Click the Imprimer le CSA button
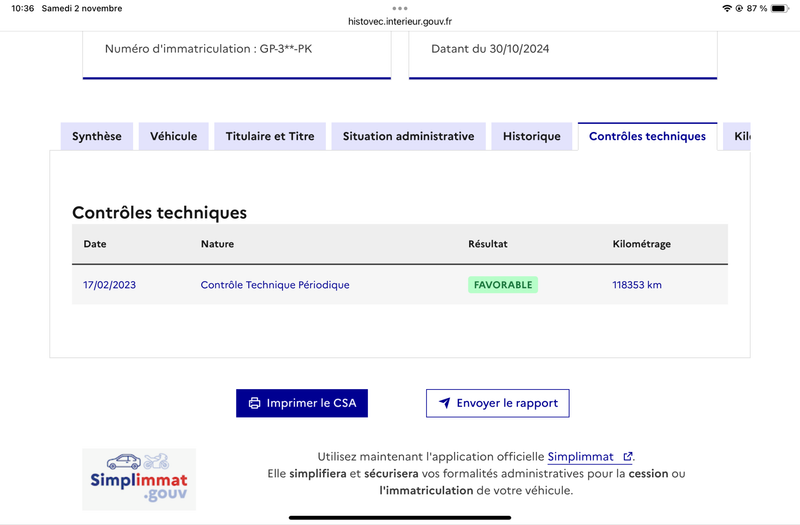Image resolution: width=800 pixels, height=525 pixels. (302, 403)
